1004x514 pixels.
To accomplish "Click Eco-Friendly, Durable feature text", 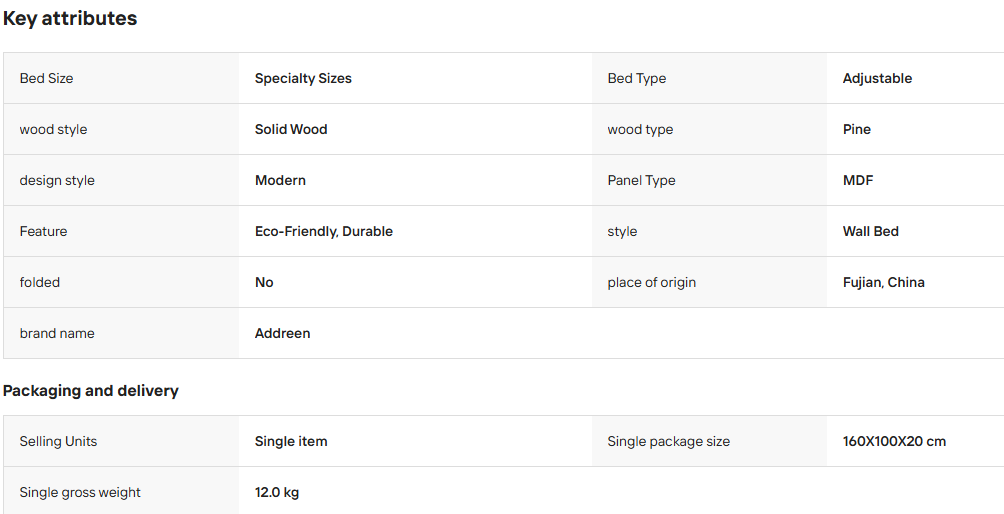I will tap(323, 231).
